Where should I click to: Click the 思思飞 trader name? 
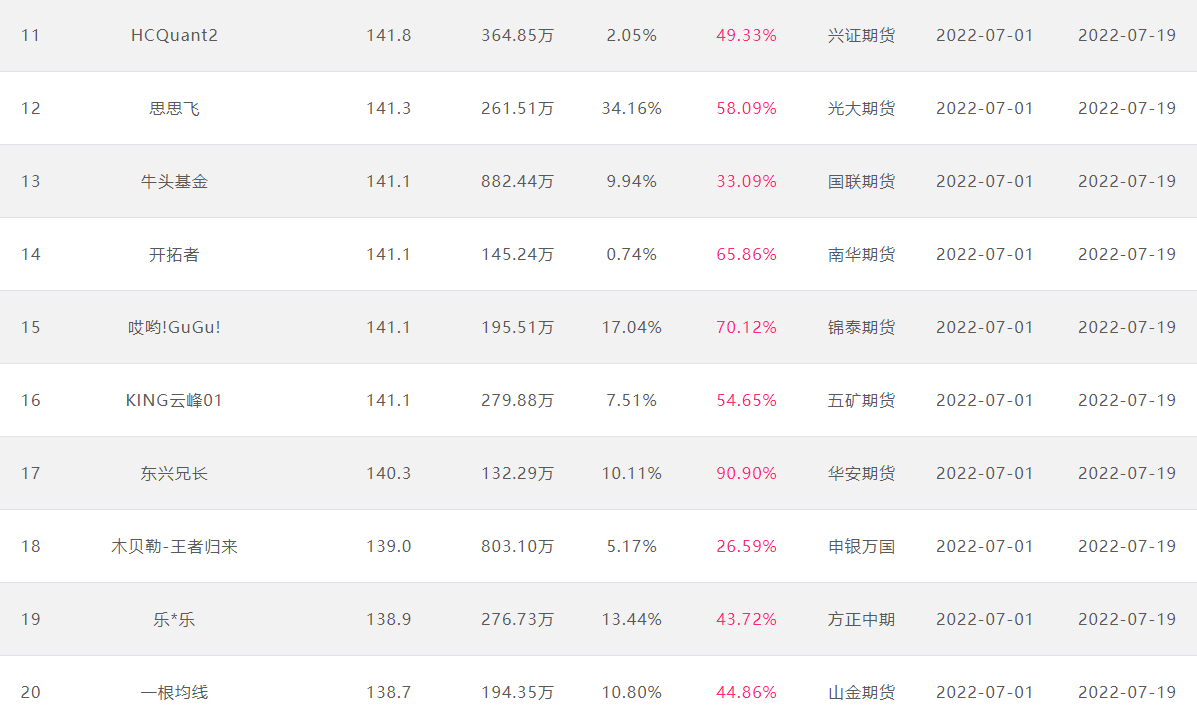coord(174,108)
